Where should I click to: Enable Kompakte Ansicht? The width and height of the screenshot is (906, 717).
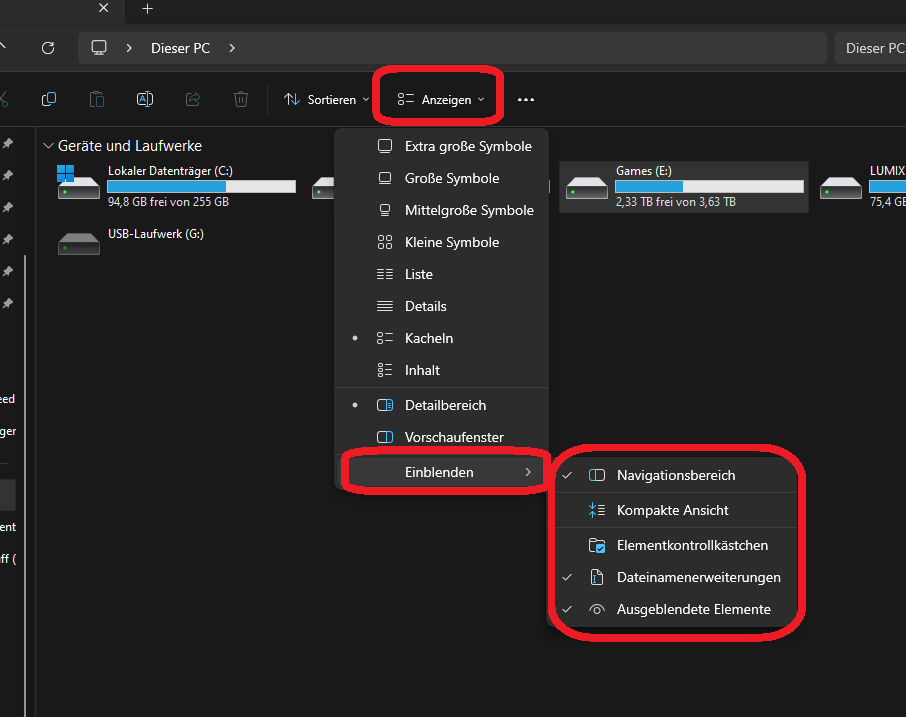(676, 510)
